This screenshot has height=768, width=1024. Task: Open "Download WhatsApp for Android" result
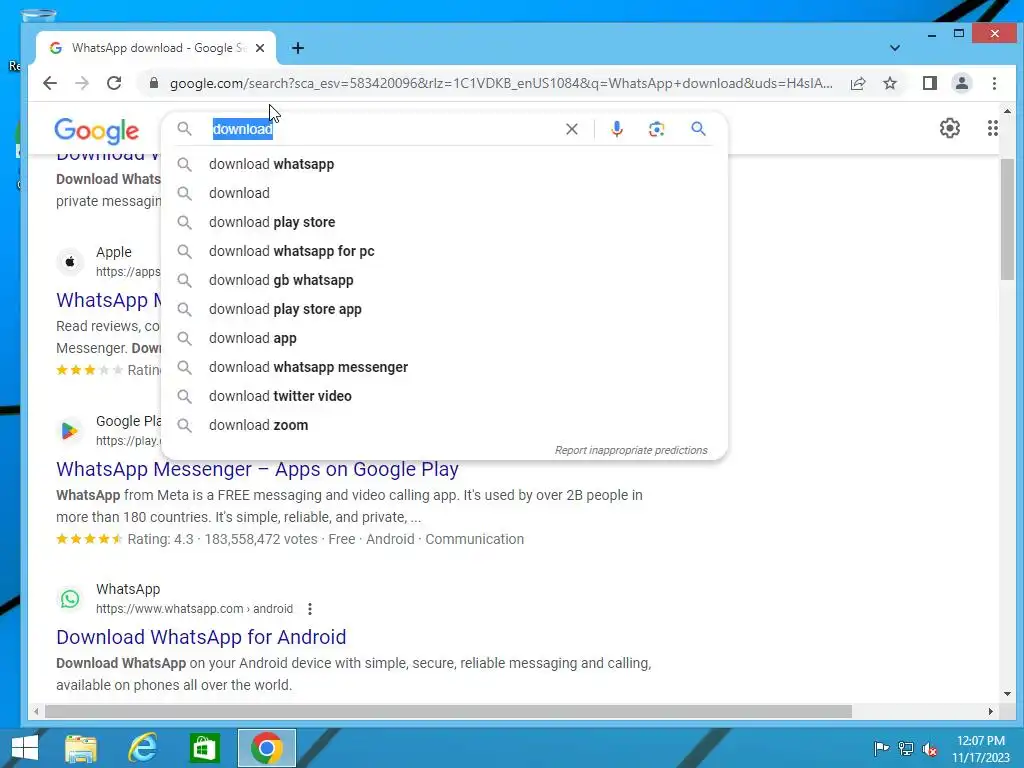(201, 637)
